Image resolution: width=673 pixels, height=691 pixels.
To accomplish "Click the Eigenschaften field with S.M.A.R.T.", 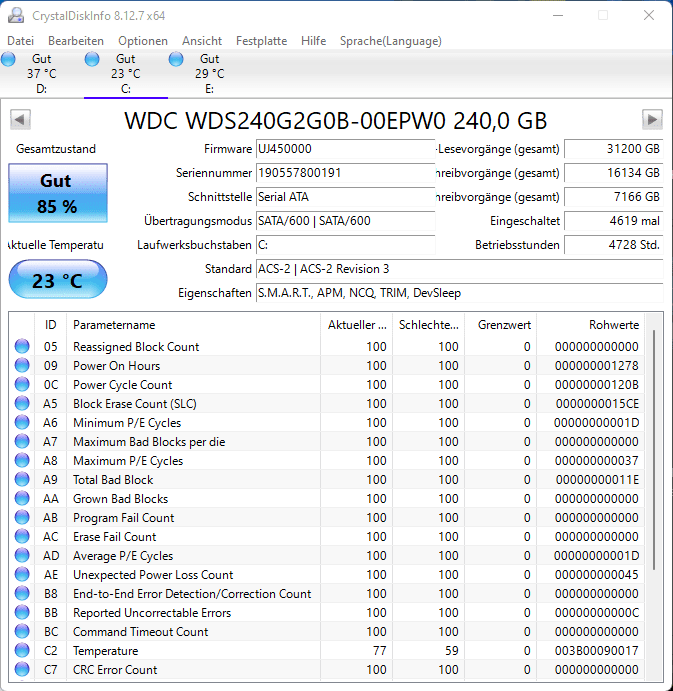I will [459, 293].
